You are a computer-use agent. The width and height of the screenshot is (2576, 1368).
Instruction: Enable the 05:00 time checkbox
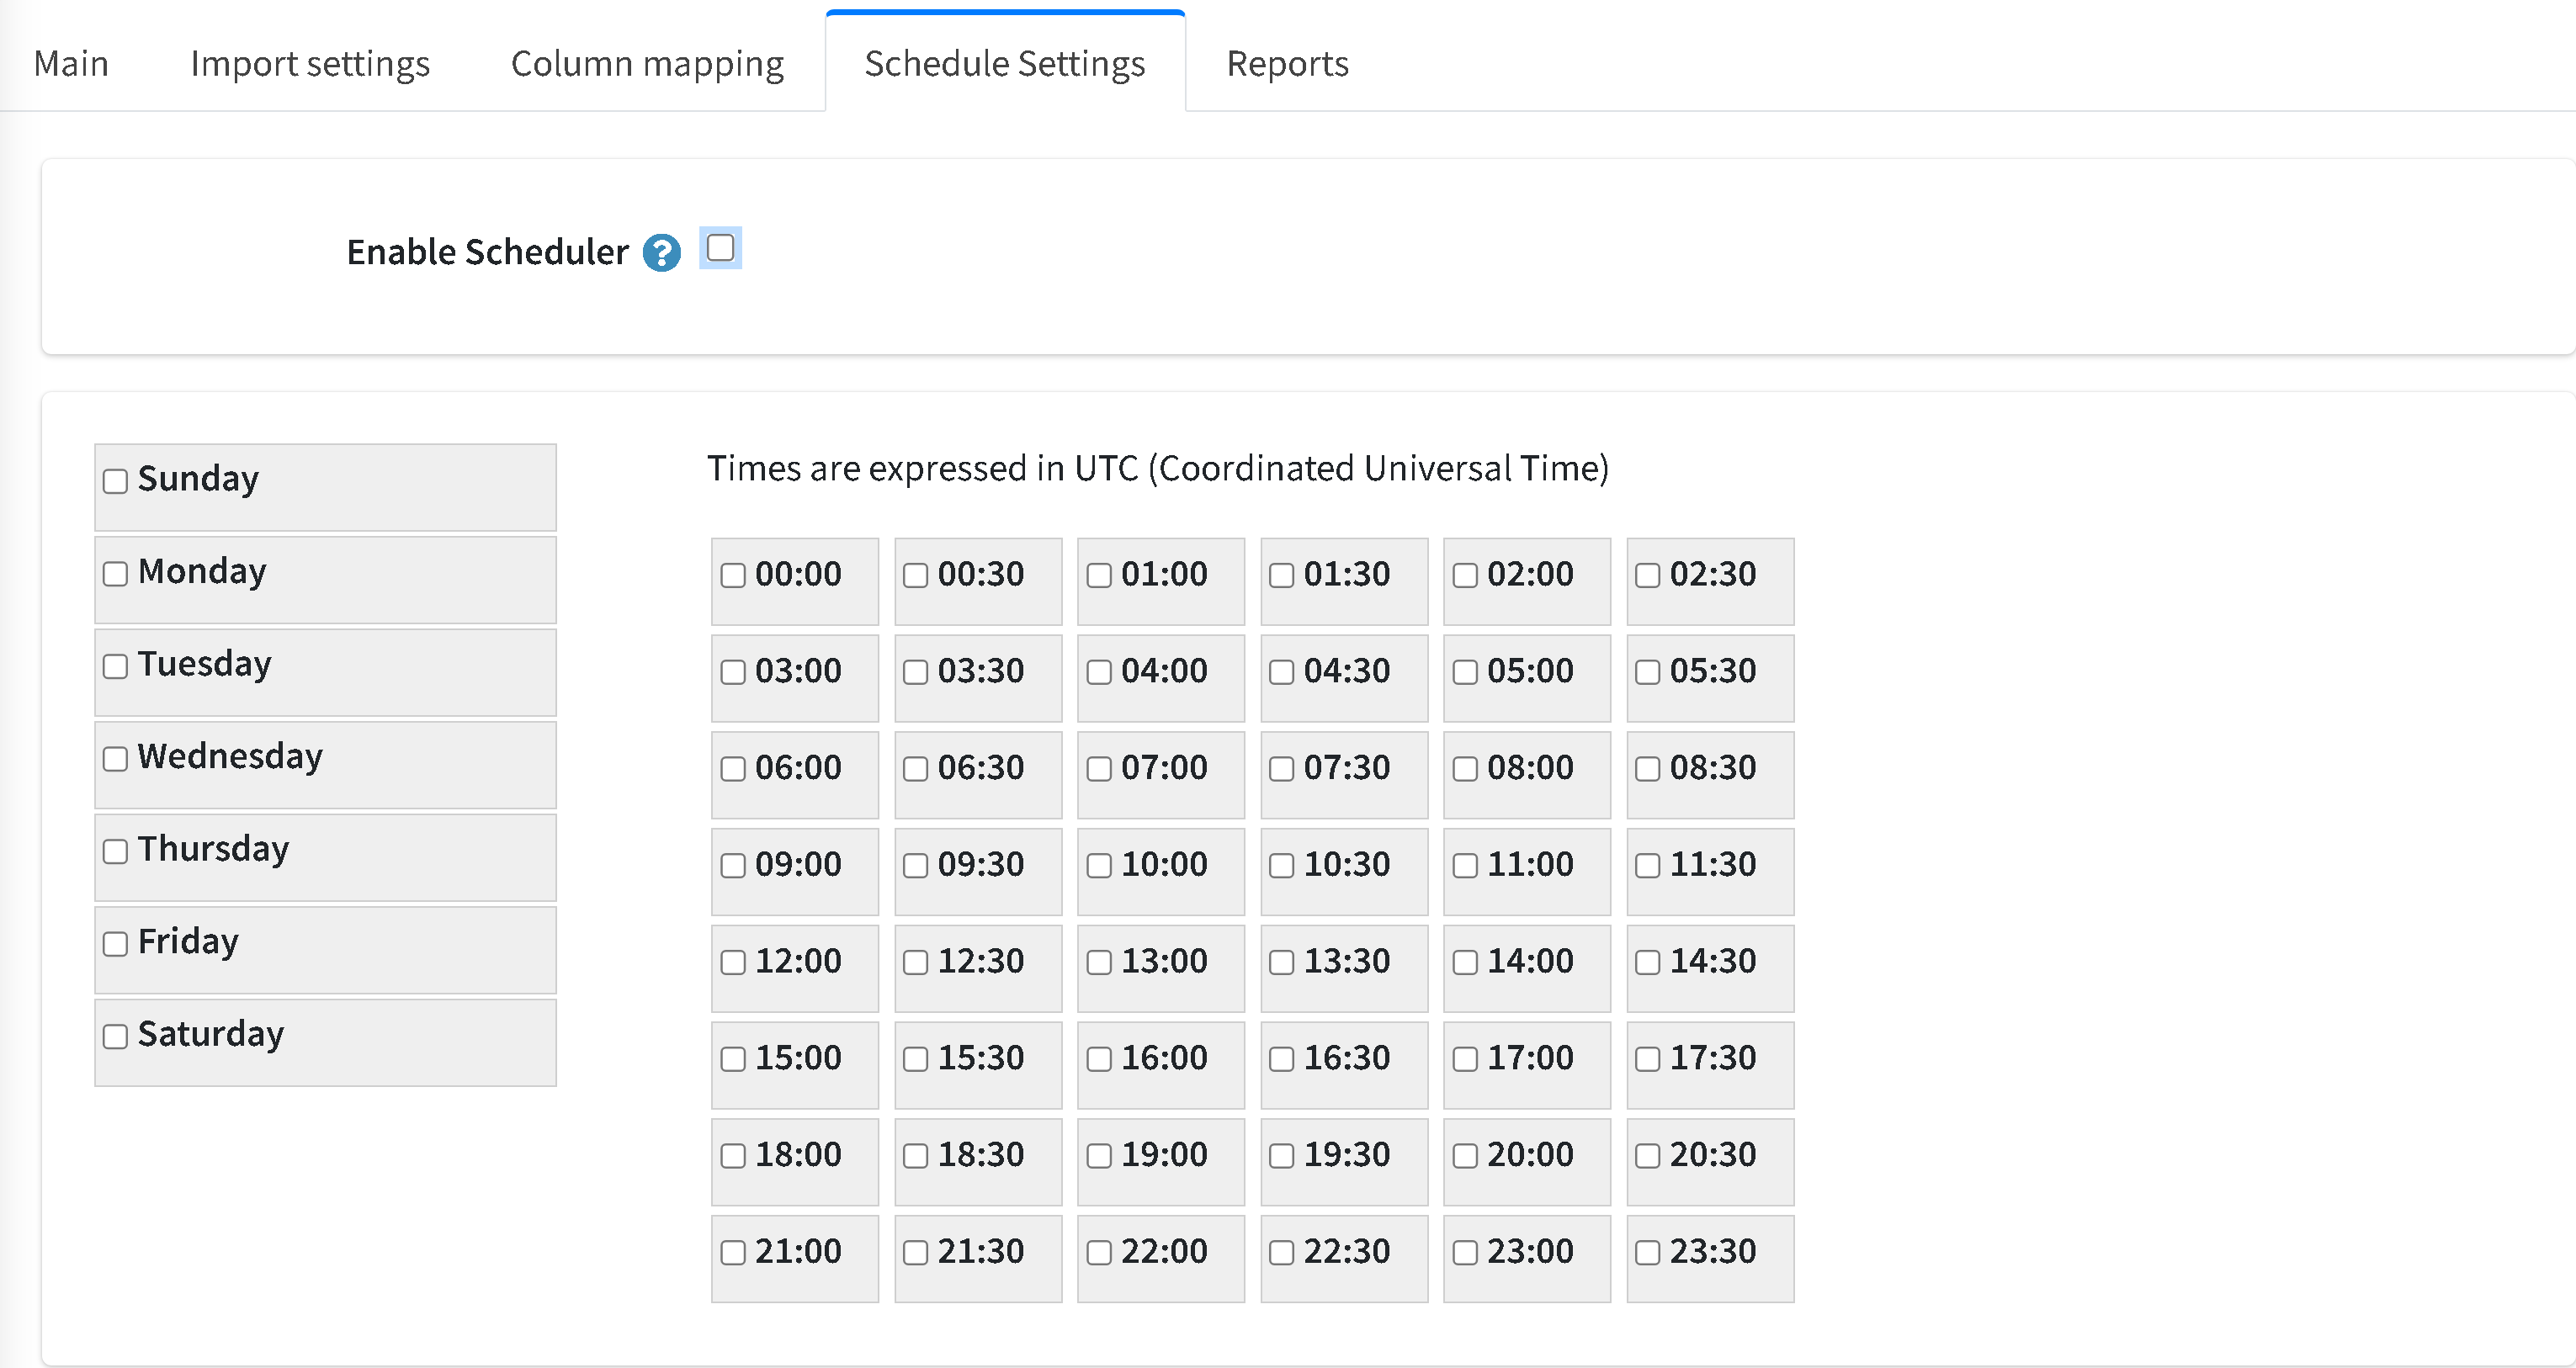pyautogui.click(x=1465, y=672)
